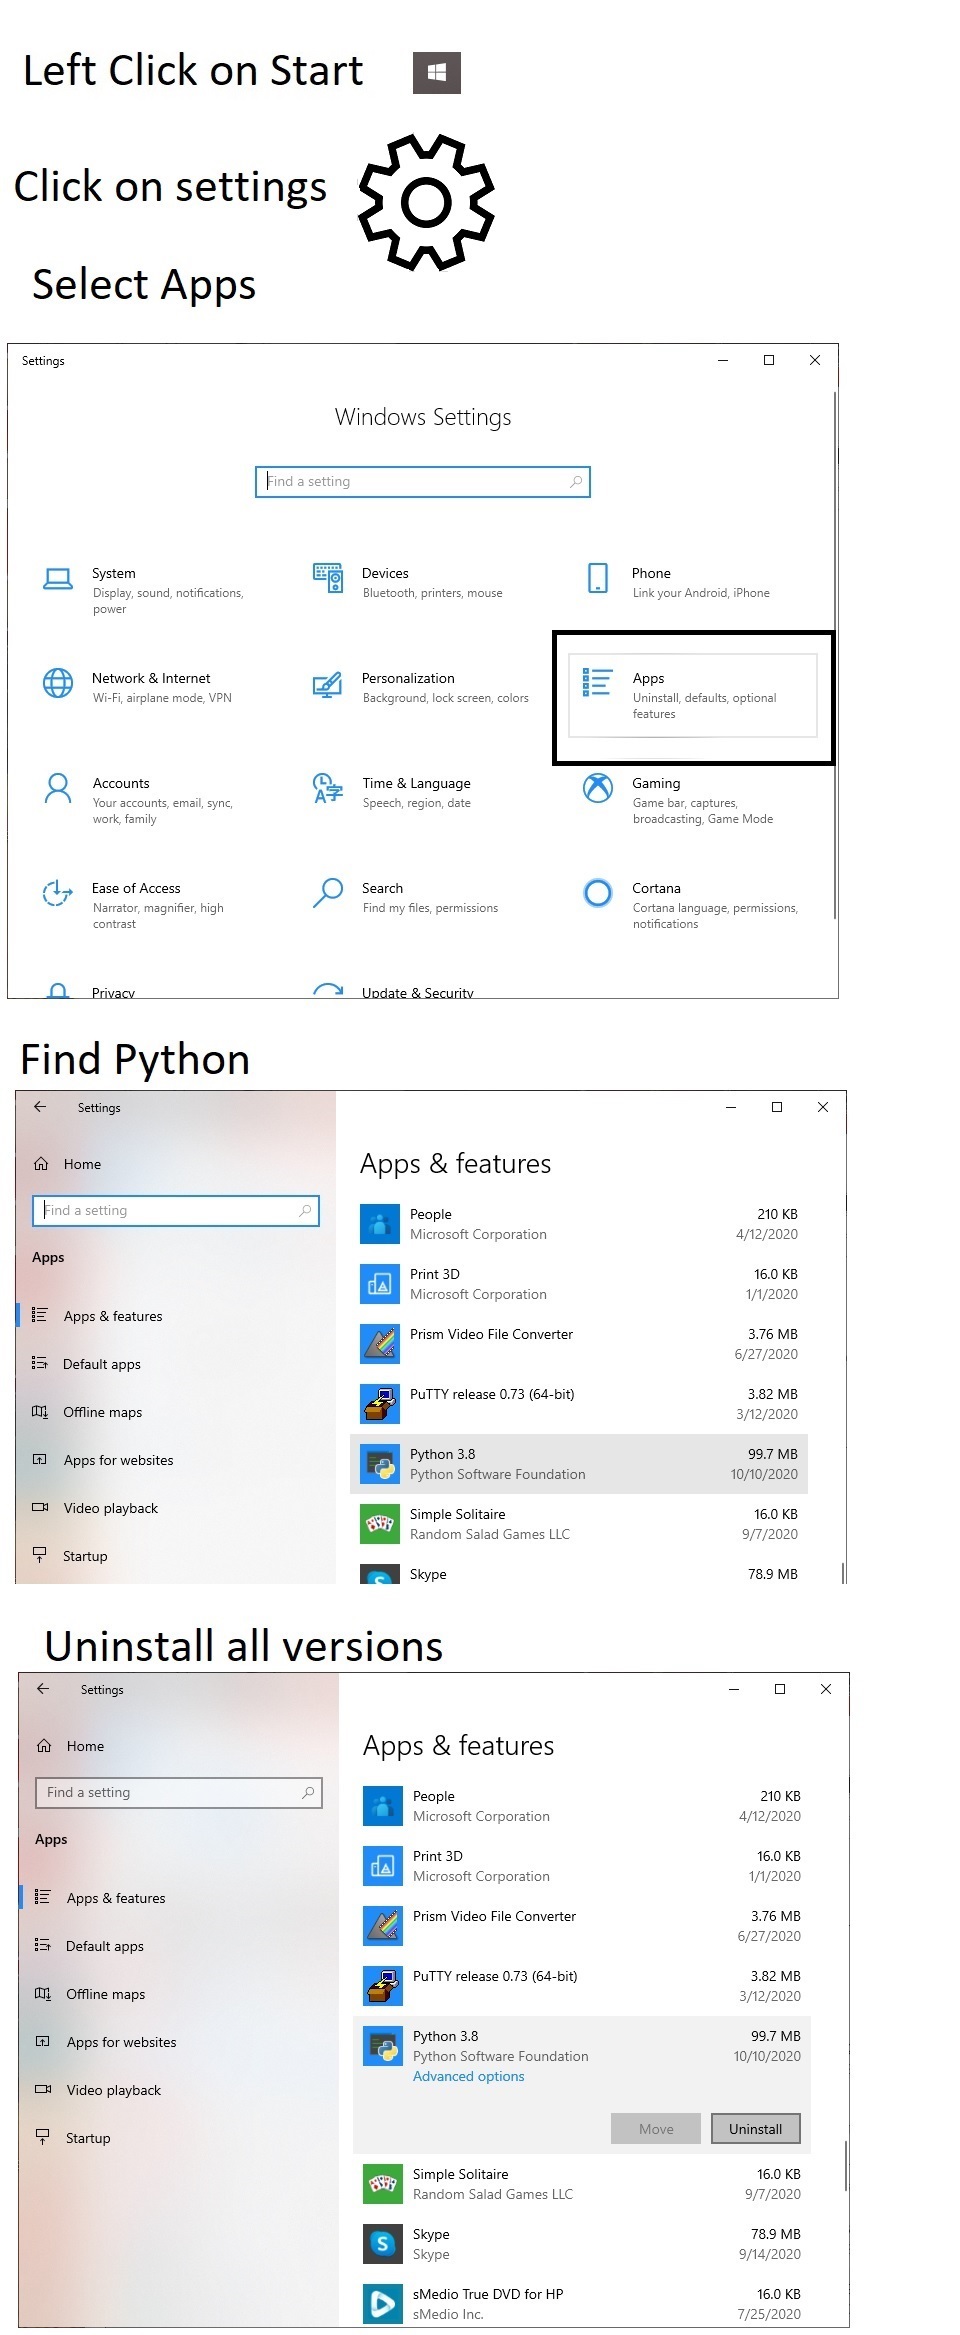The image size is (960, 2335).
Task: Open the Accounts settings category
Action: tap(120, 784)
